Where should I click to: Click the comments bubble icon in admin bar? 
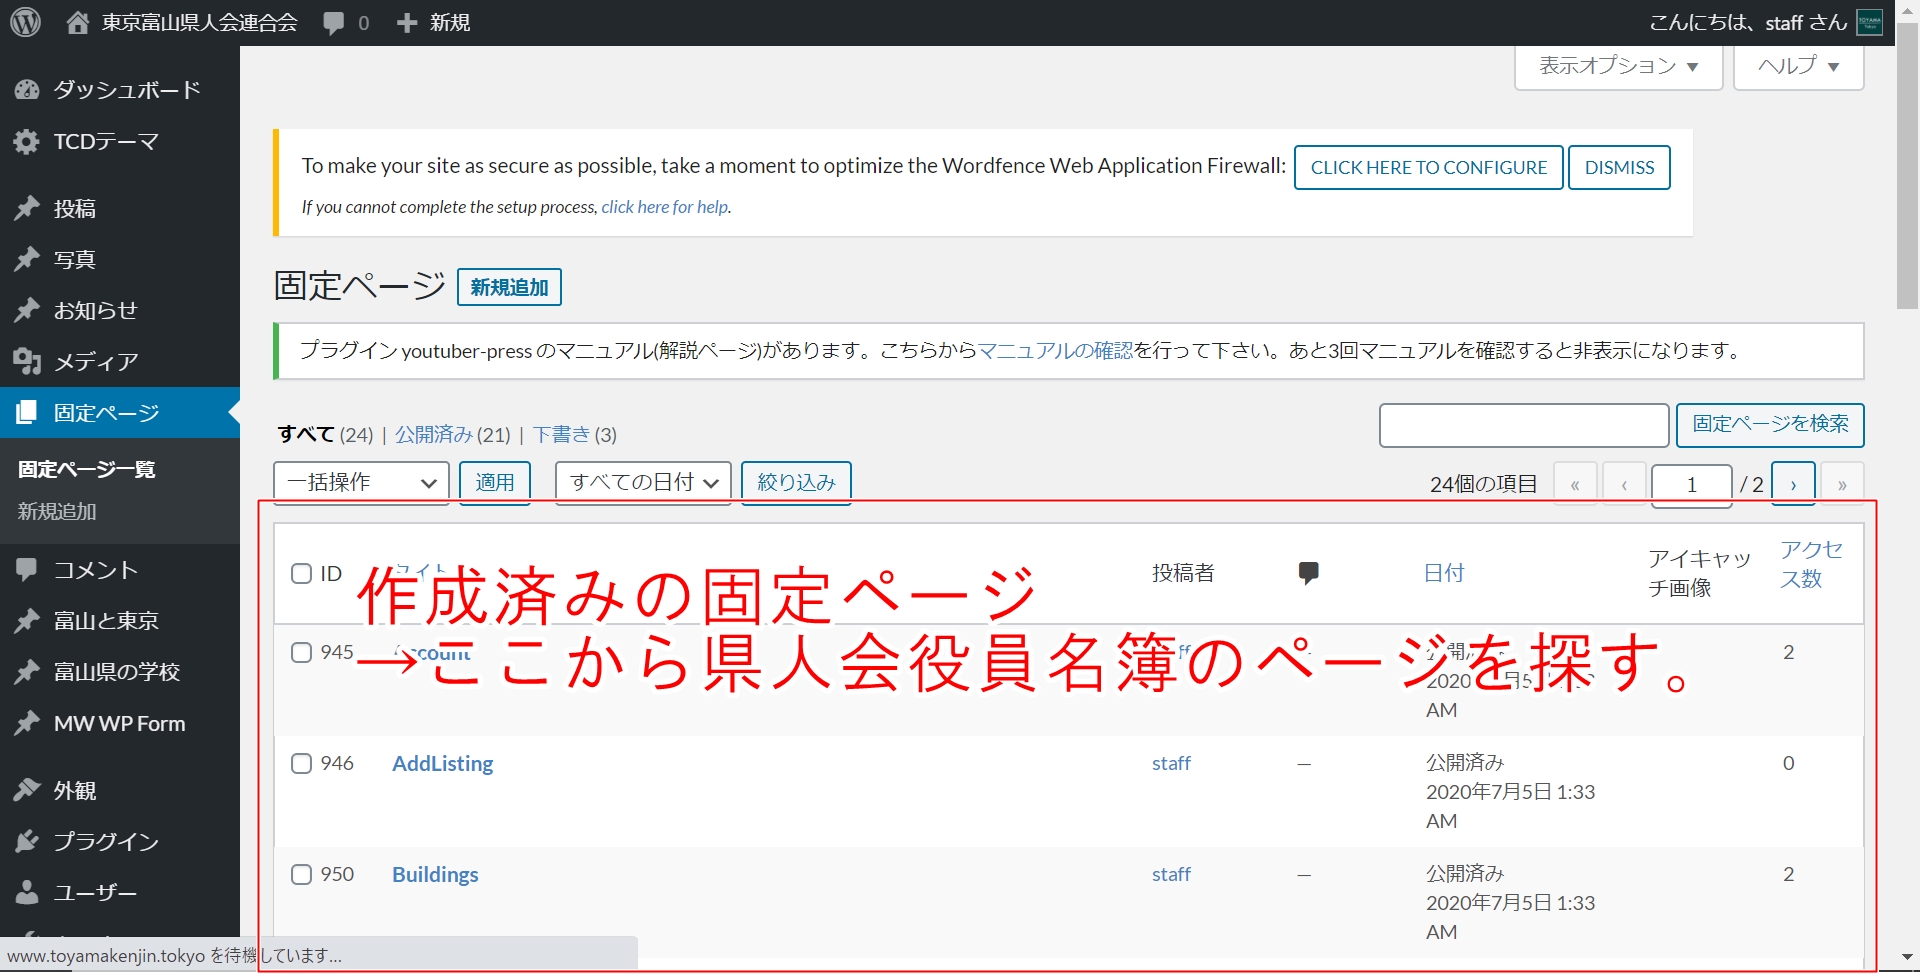tap(334, 23)
